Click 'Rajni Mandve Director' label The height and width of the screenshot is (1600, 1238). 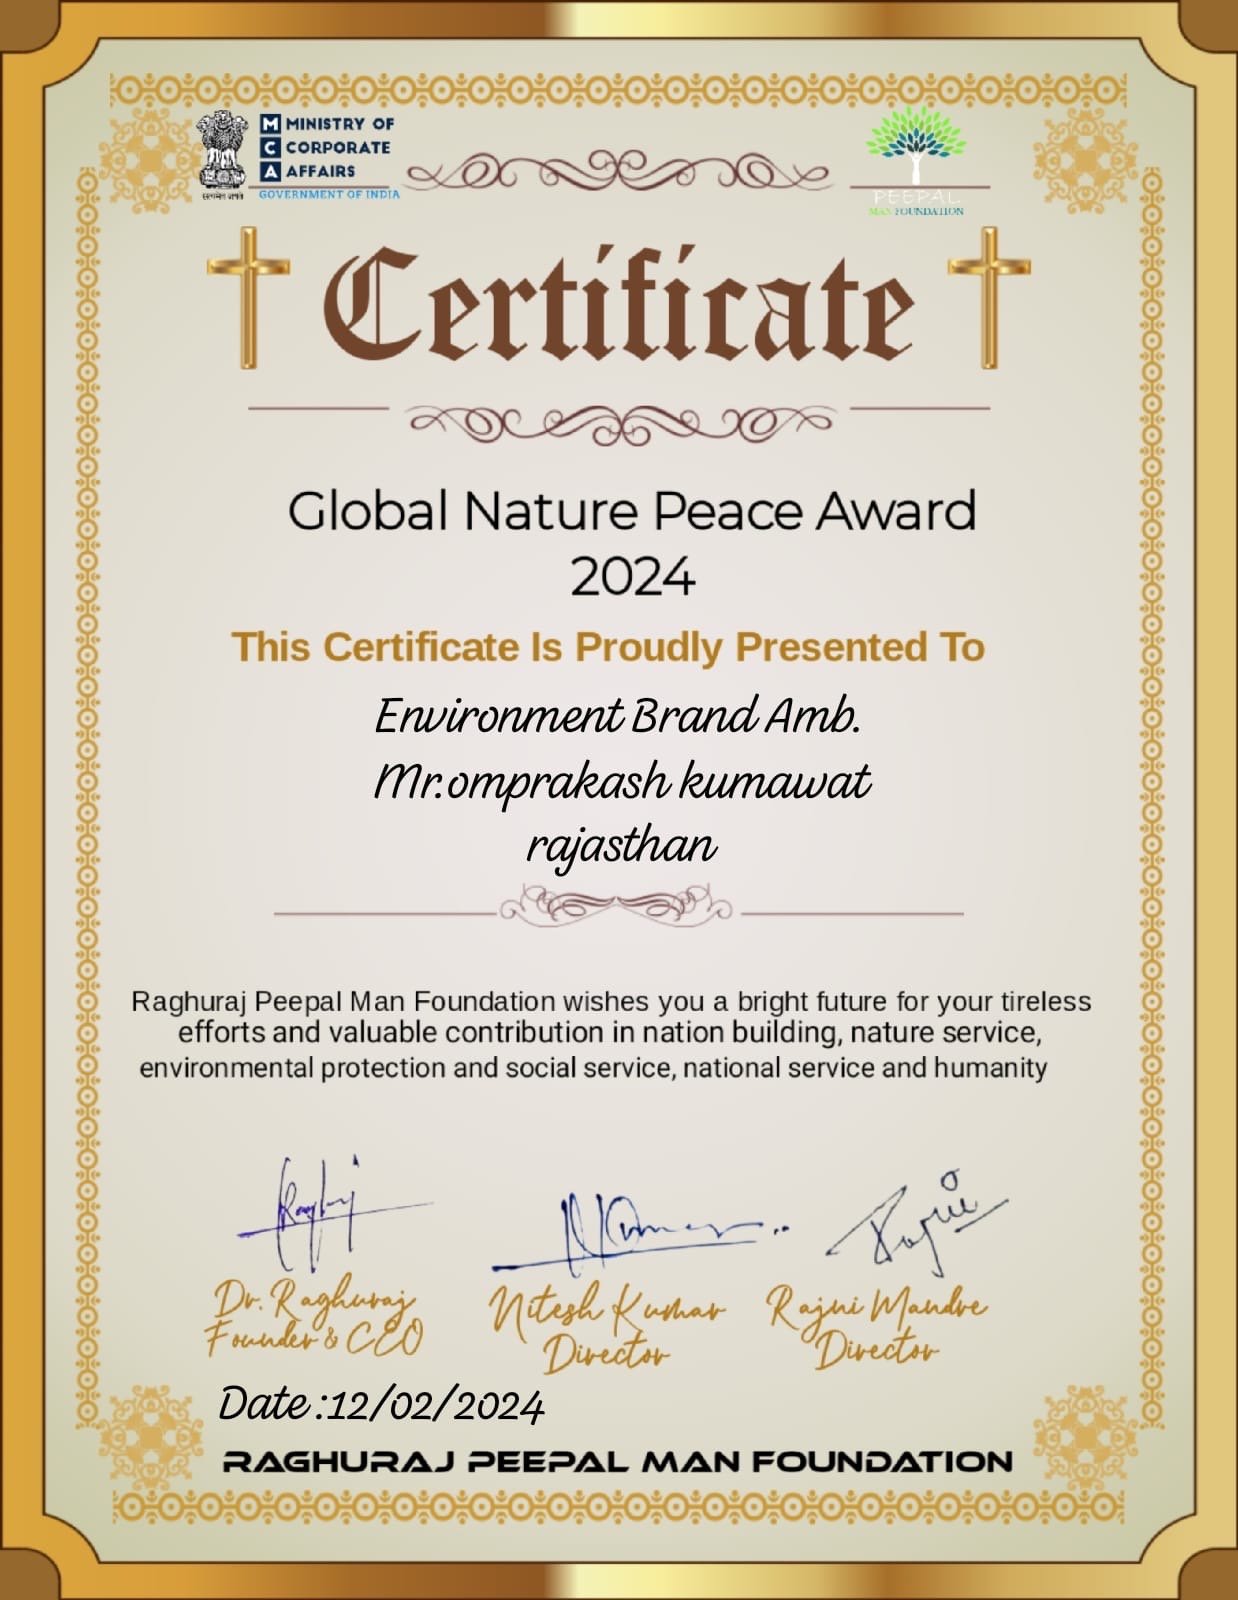[877, 1328]
